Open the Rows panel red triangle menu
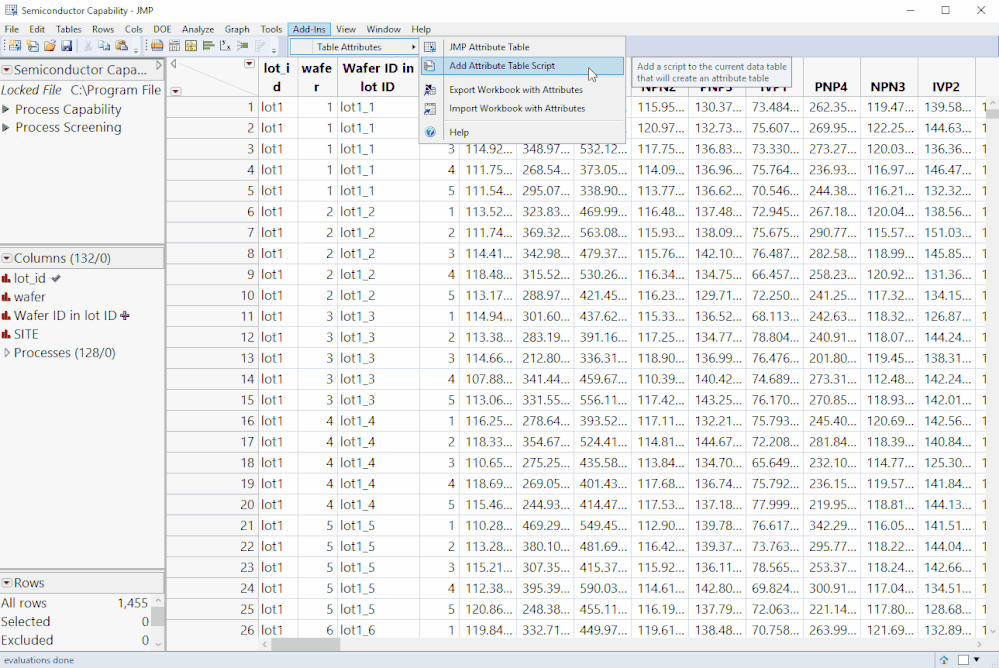The image size is (999, 668). (6, 583)
